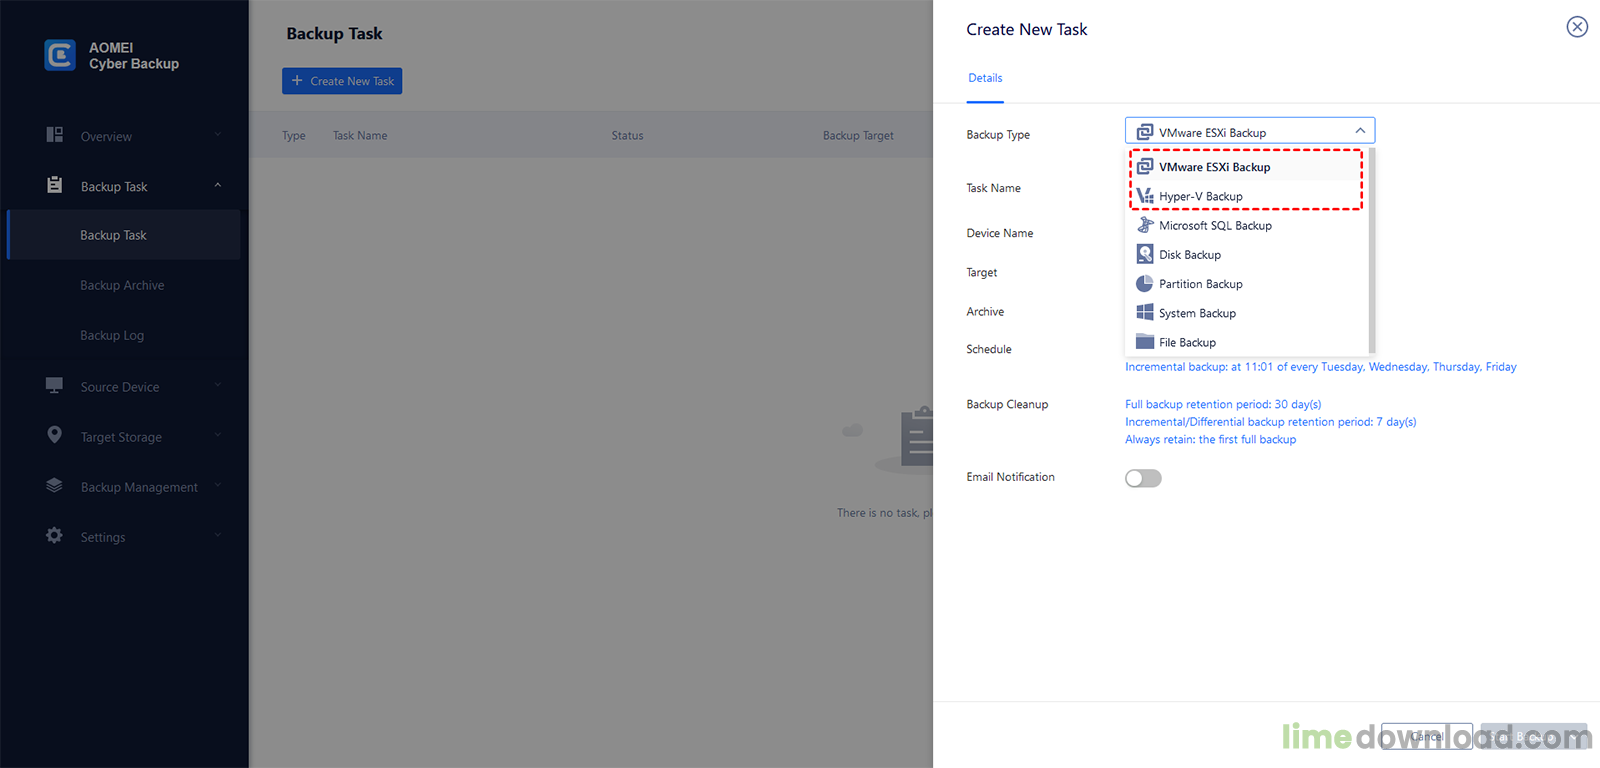
Task: Switch to the Details tab
Action: click(985, 78)
